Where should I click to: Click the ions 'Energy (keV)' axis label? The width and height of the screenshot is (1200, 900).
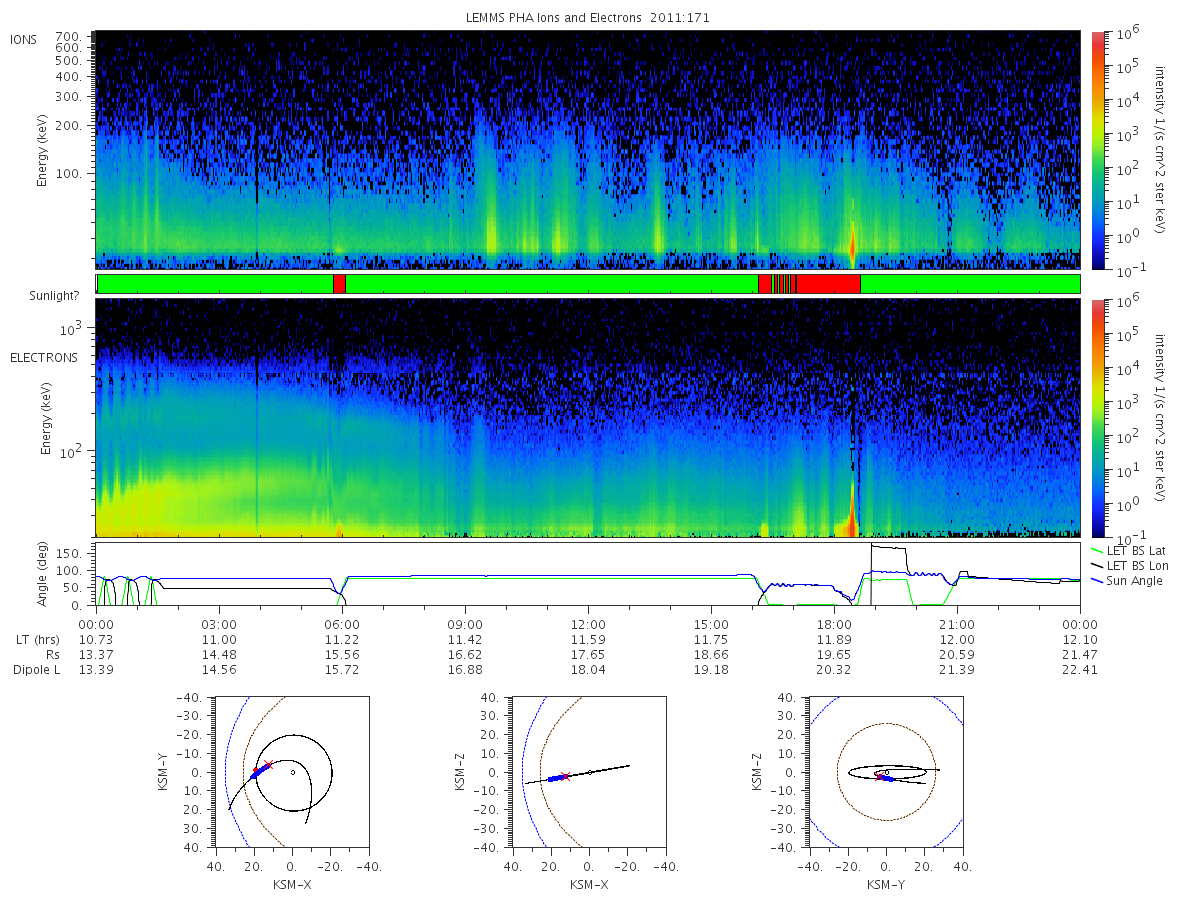(43, 150)
